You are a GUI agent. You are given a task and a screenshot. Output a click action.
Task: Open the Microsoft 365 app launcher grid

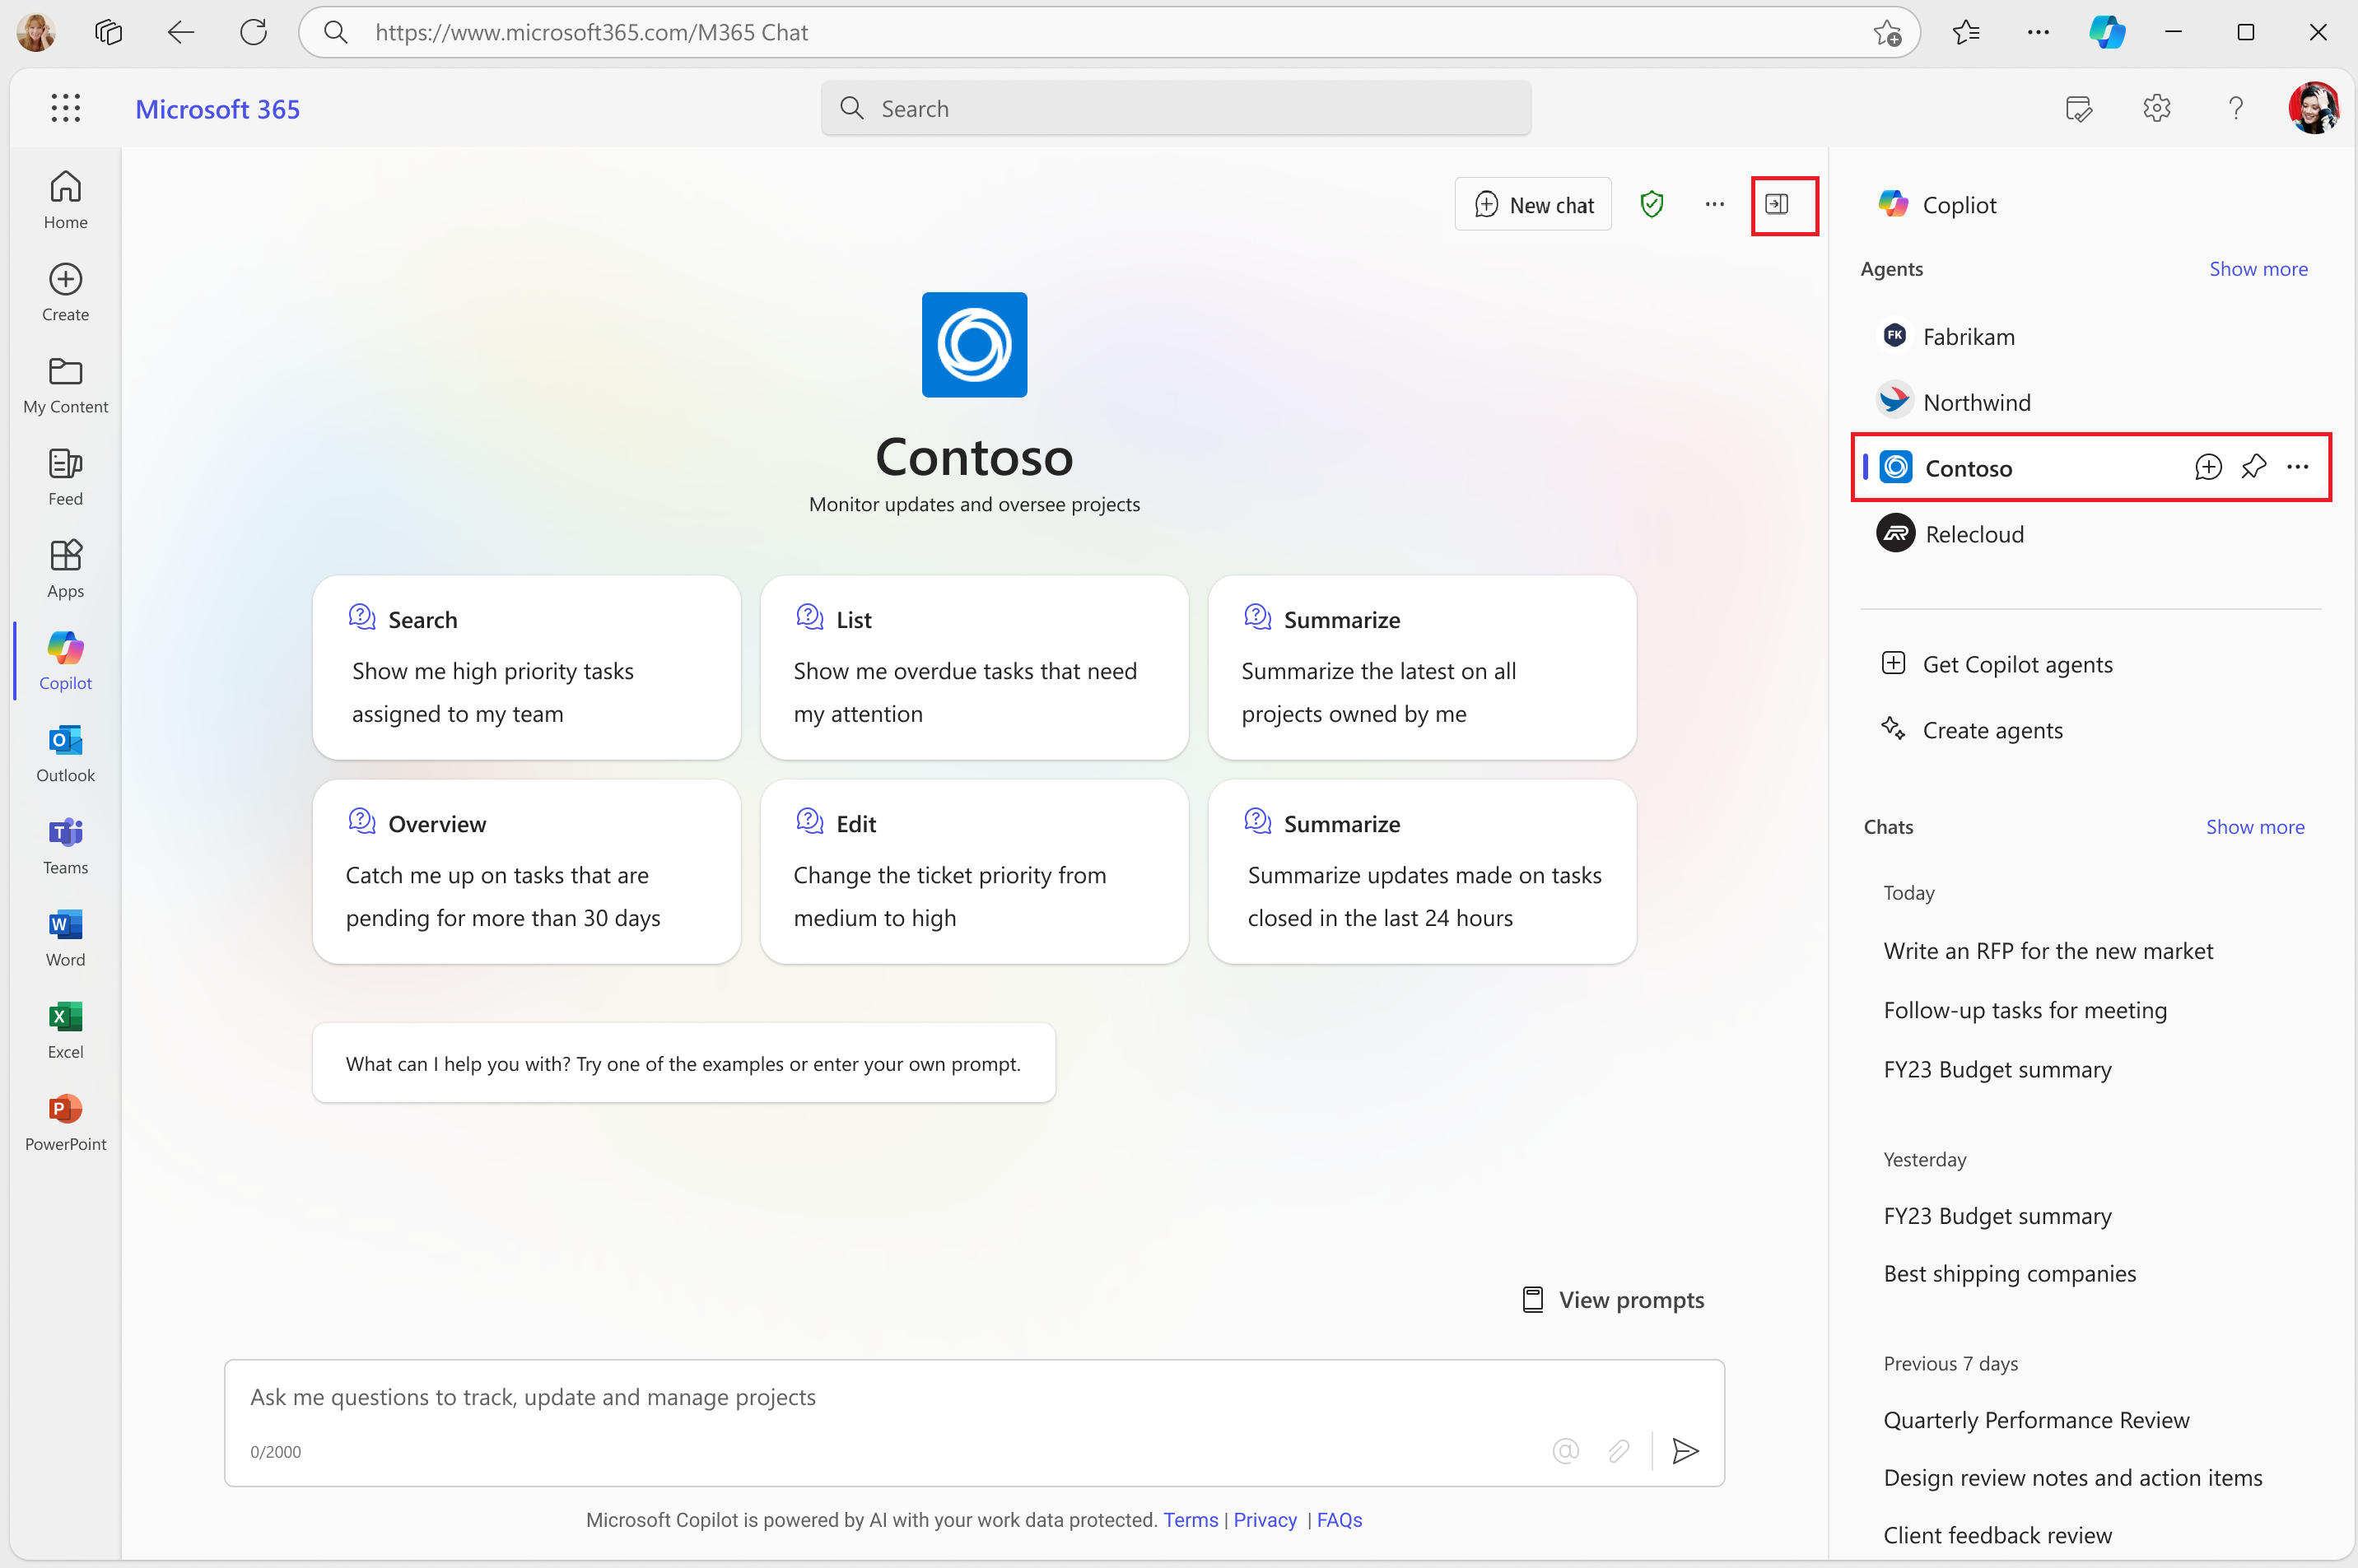point(66,108)
